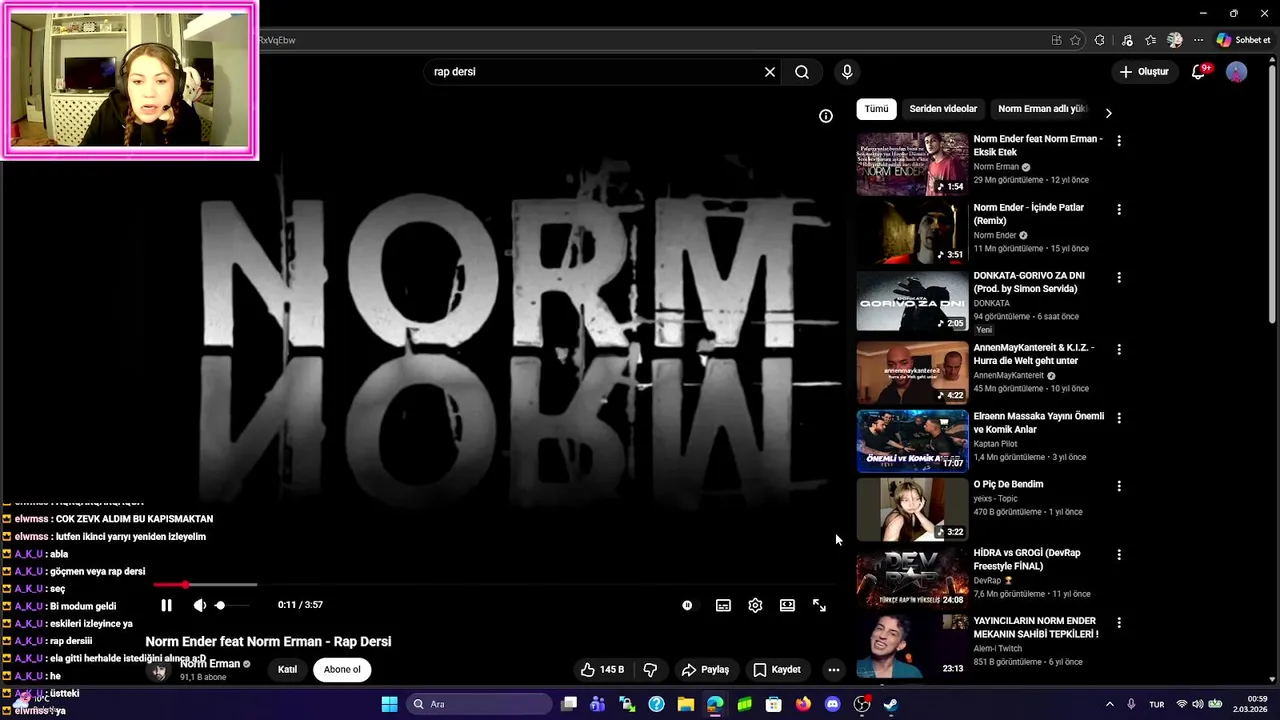The width and height of the screenshot is (1280, 720).
Task: Show hidden system tray icons chevron
Action: [1109, 704]
